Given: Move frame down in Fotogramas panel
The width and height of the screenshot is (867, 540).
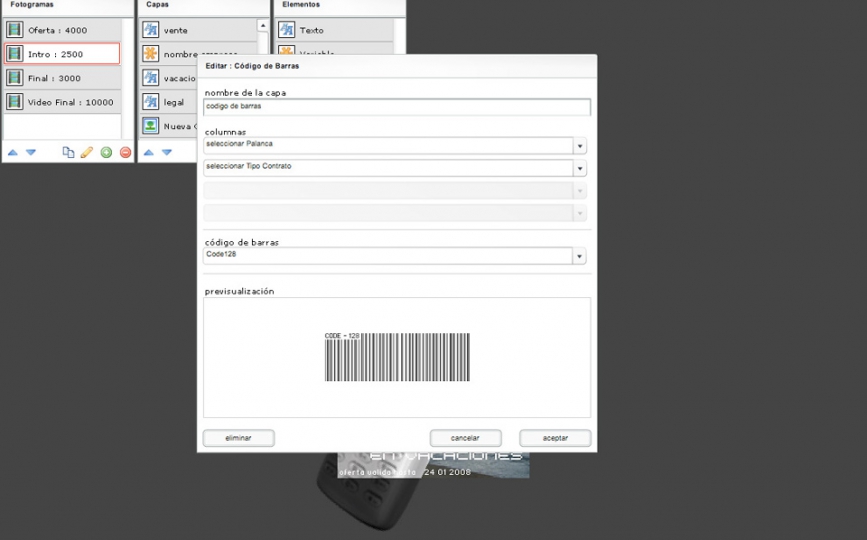Looking at the screenshot, I should pos(31,153).
